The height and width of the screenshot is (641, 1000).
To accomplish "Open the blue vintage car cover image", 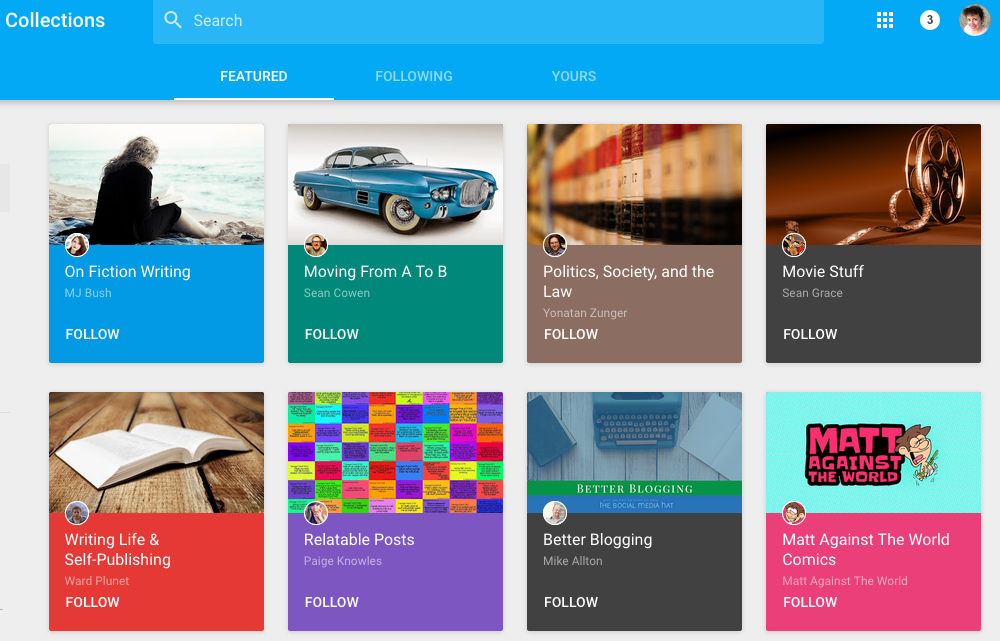I will (x=395, y=183).
